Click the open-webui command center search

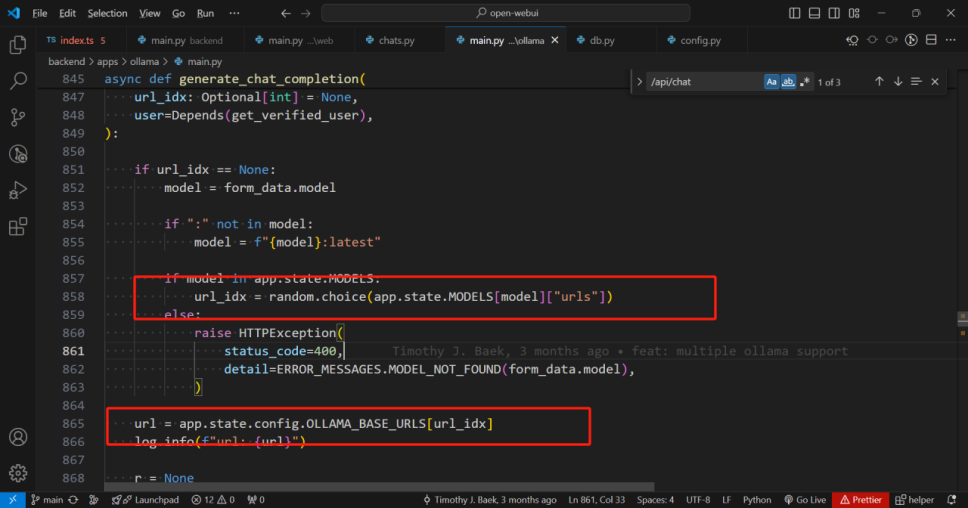click(506, 13)
